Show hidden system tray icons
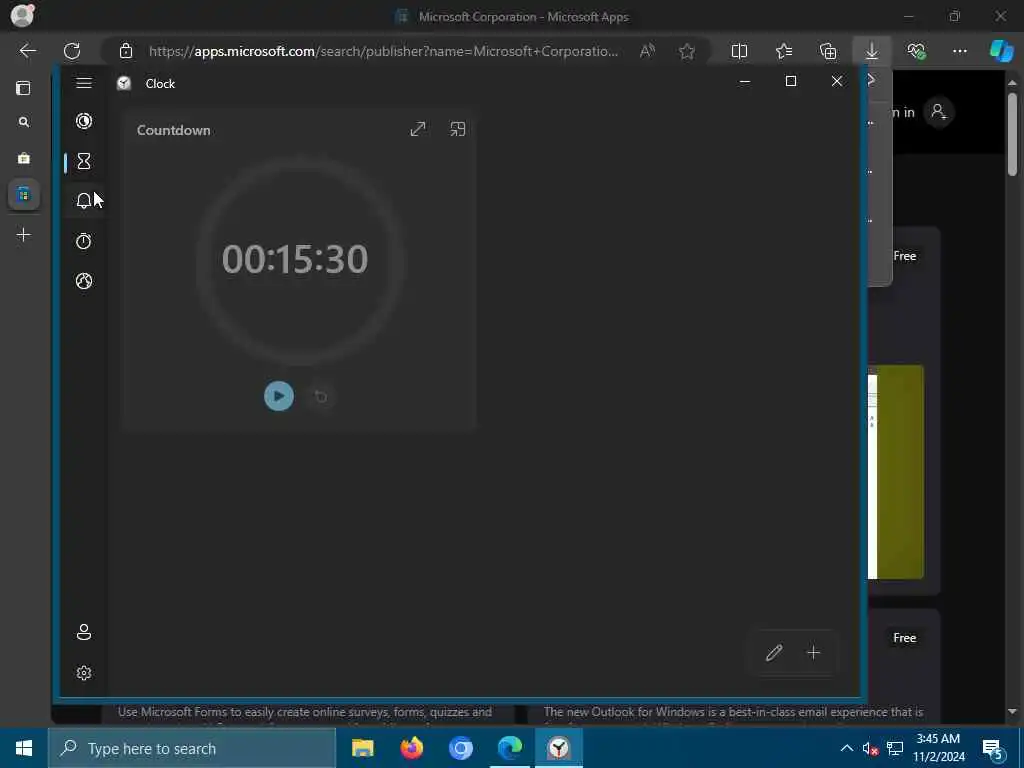The width and height of the screenshot is (1024, 768). [x=846, y=748]
